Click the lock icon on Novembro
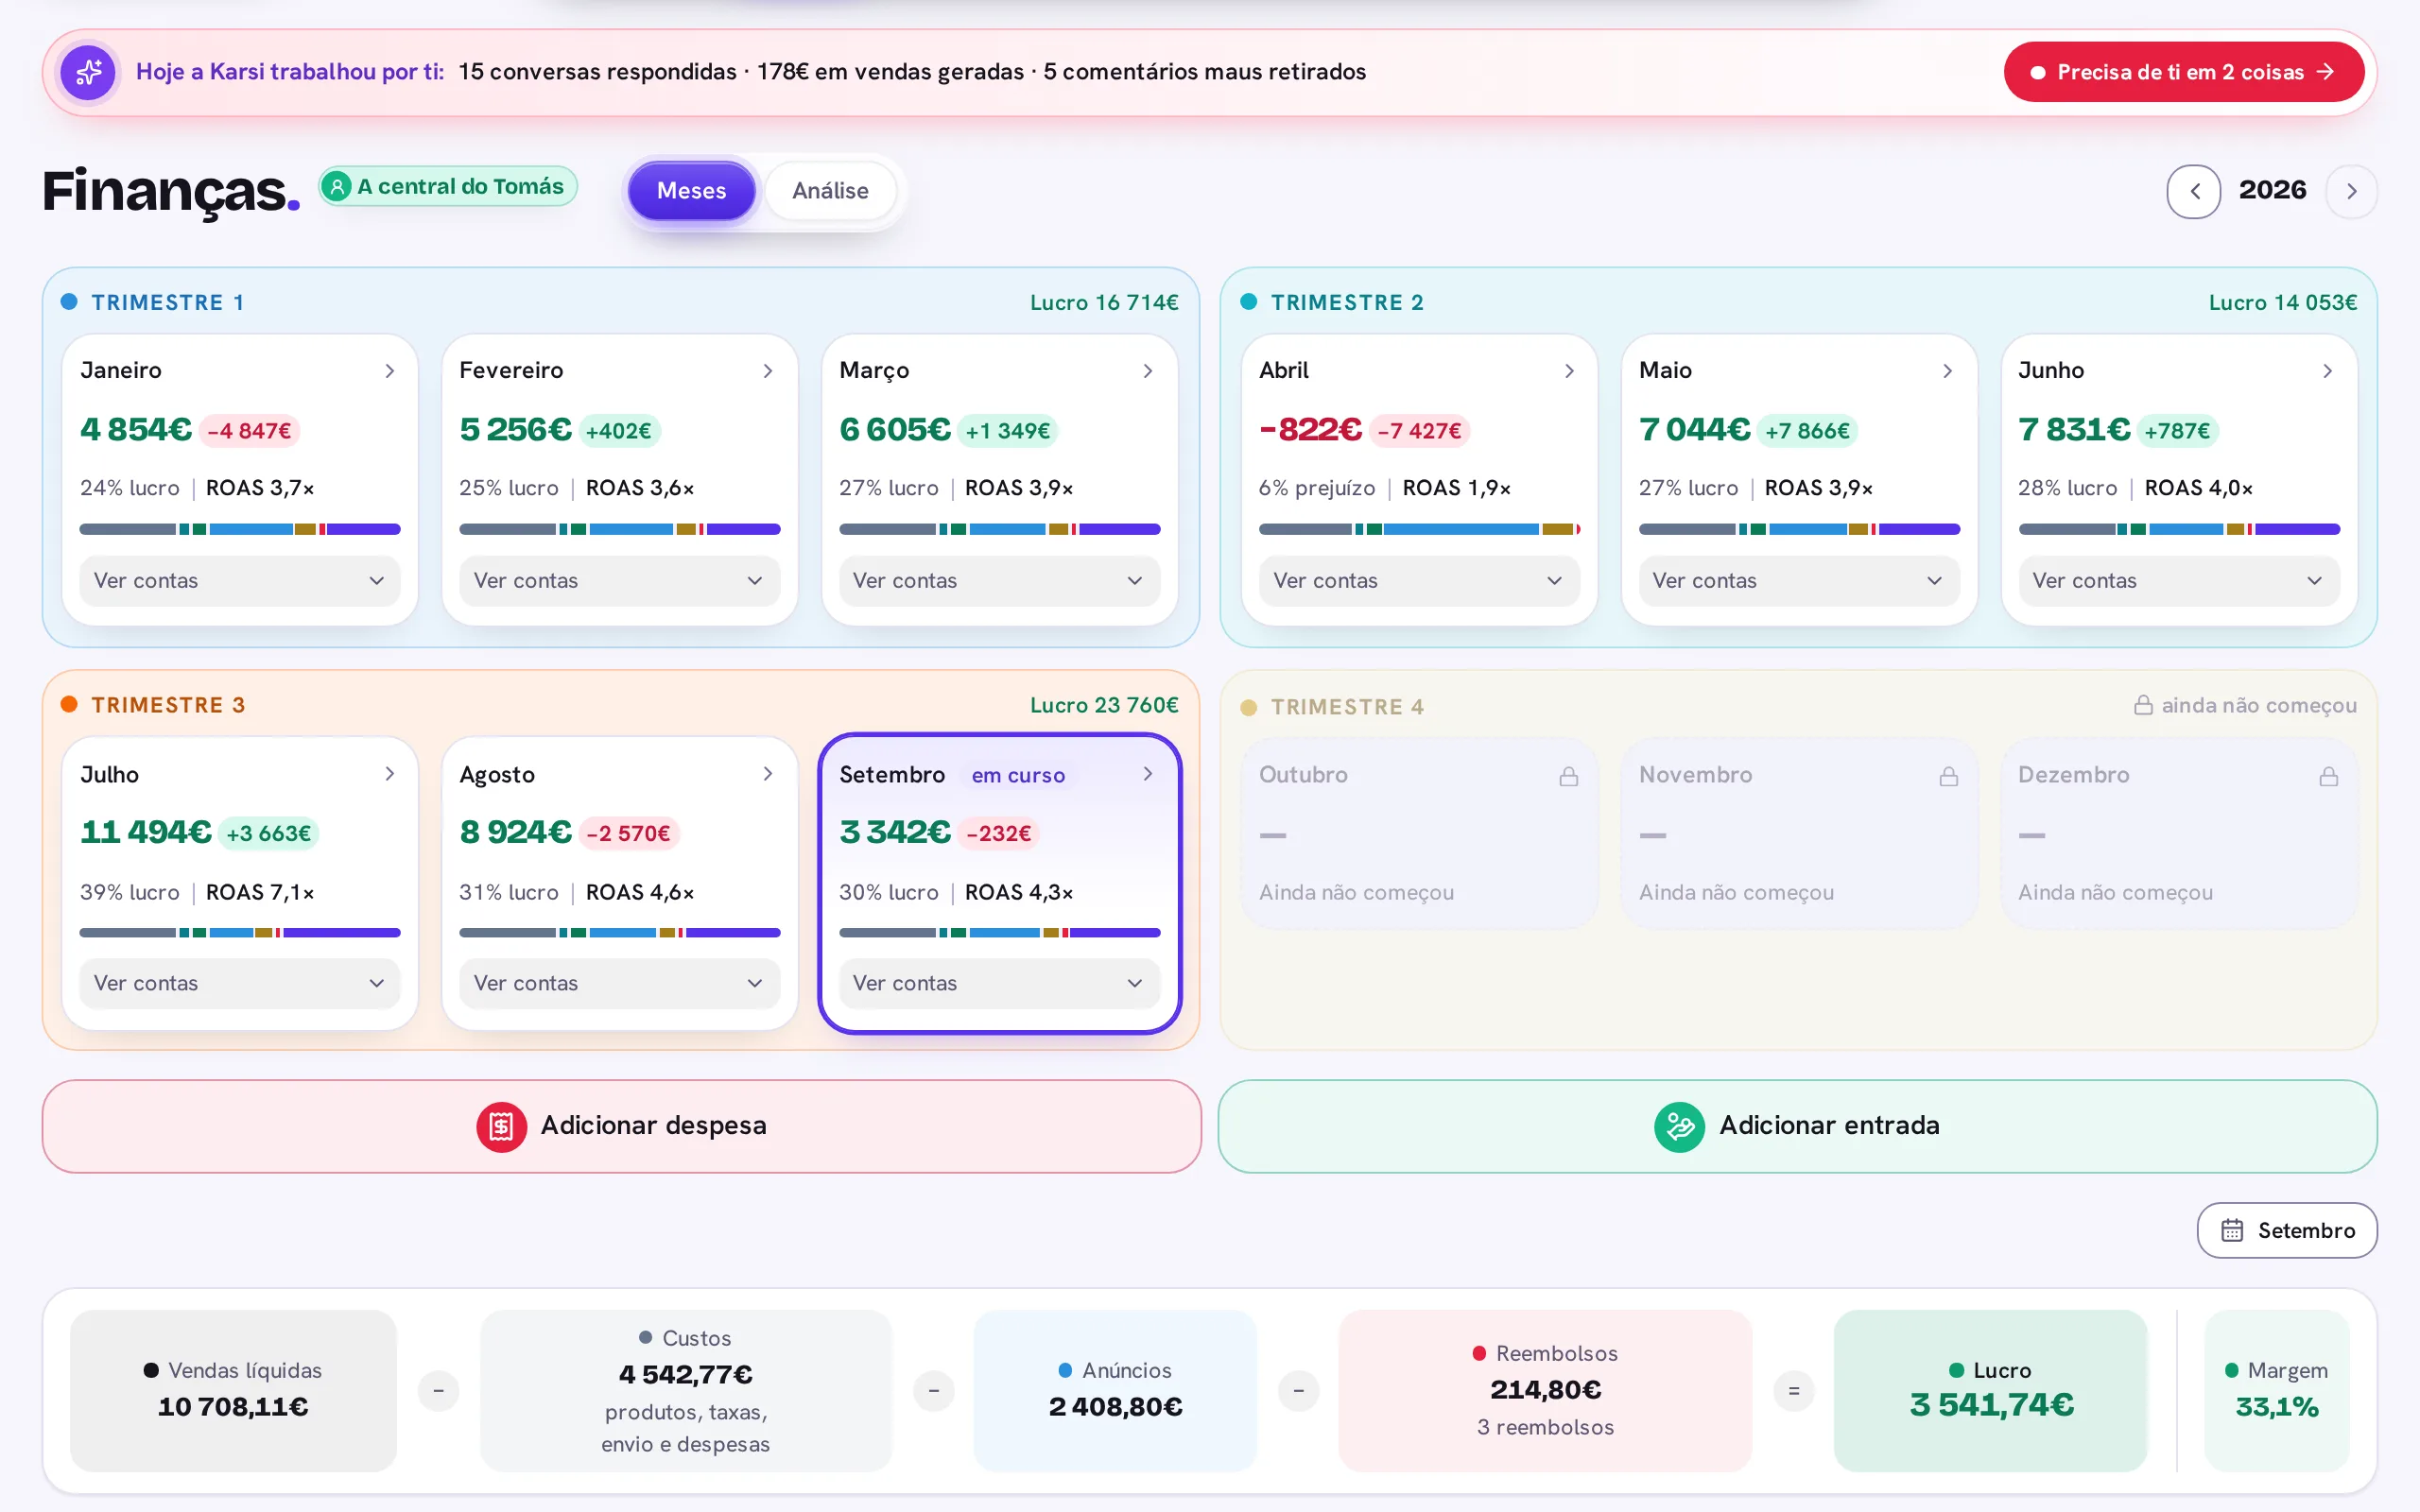The width and height of the screenshot is (2420, 1512). (x=1949, y=776)
